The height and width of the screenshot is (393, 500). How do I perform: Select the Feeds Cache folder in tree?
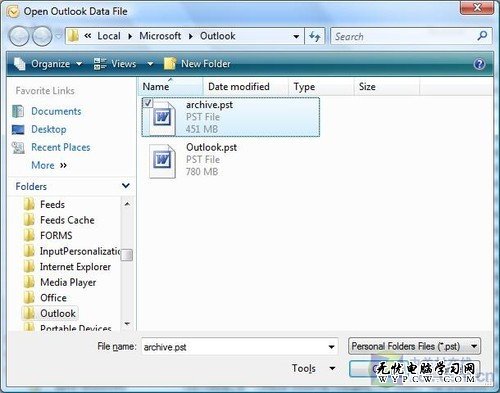pos(67,220)
